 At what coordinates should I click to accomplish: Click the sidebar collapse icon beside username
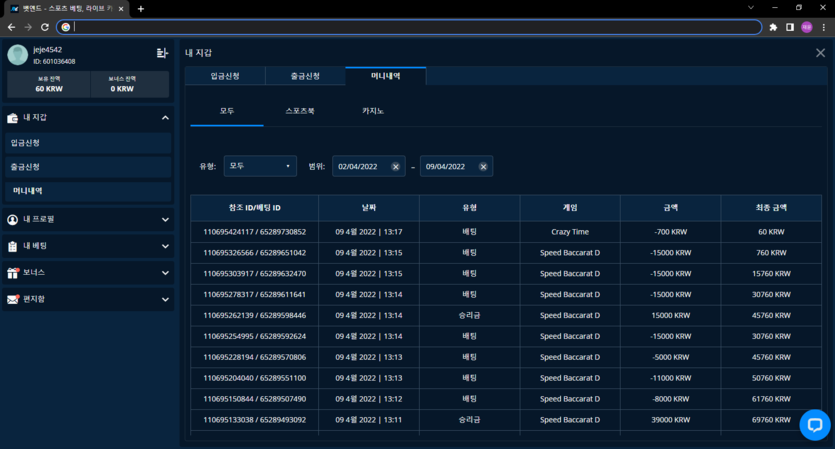coord(162,53)
